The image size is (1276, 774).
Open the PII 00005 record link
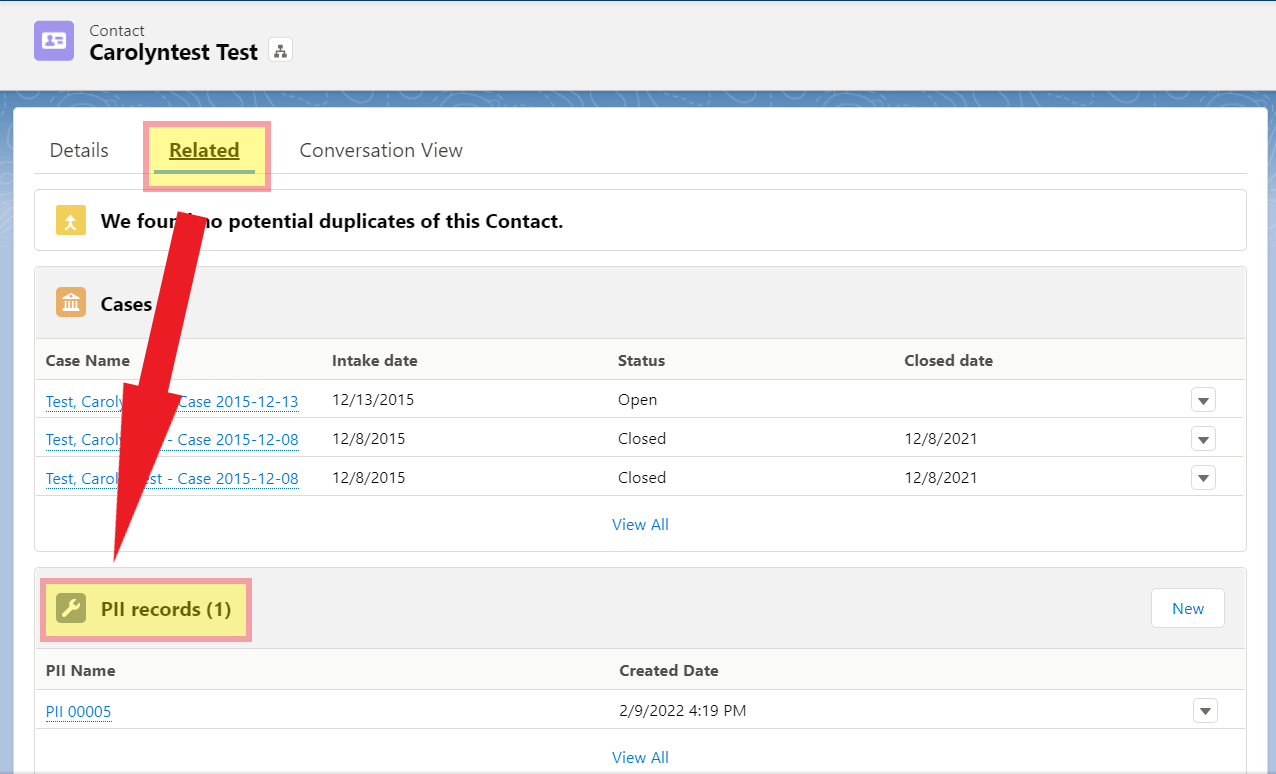pos(78,712)
